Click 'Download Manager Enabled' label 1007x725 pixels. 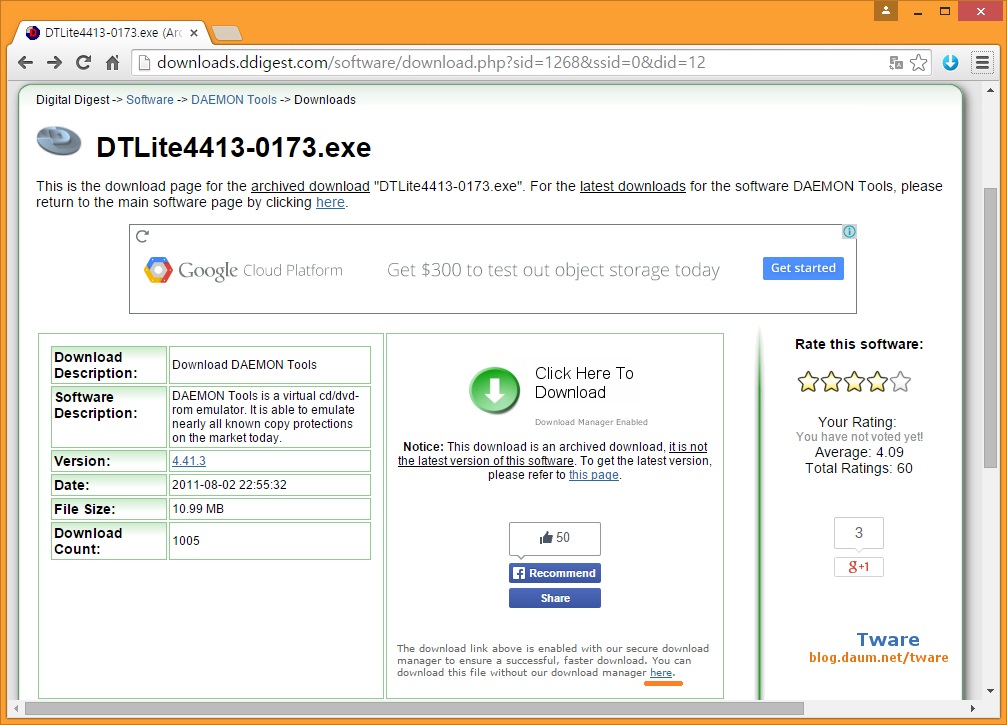coord(591,422)
